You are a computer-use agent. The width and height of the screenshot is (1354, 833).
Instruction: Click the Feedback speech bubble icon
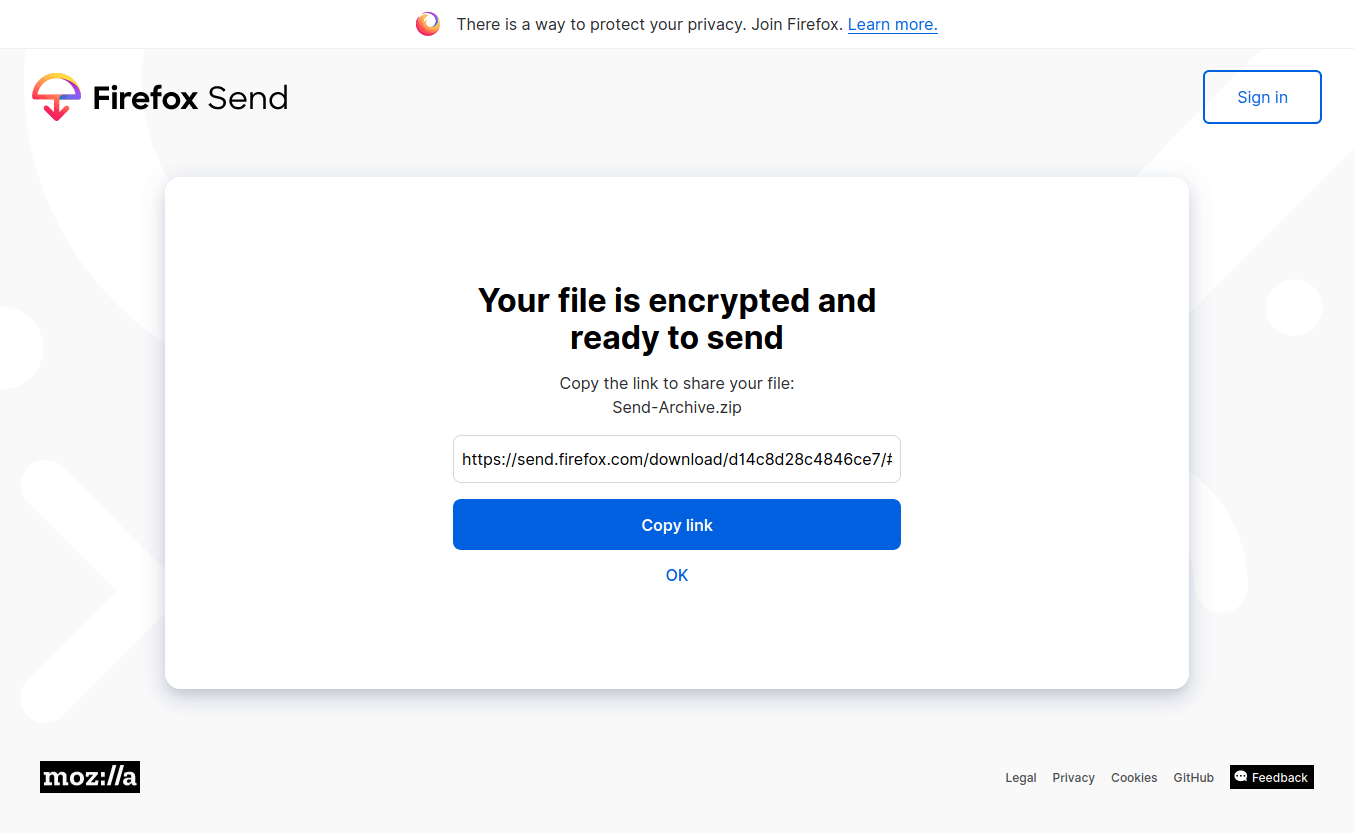point(1241,776)
